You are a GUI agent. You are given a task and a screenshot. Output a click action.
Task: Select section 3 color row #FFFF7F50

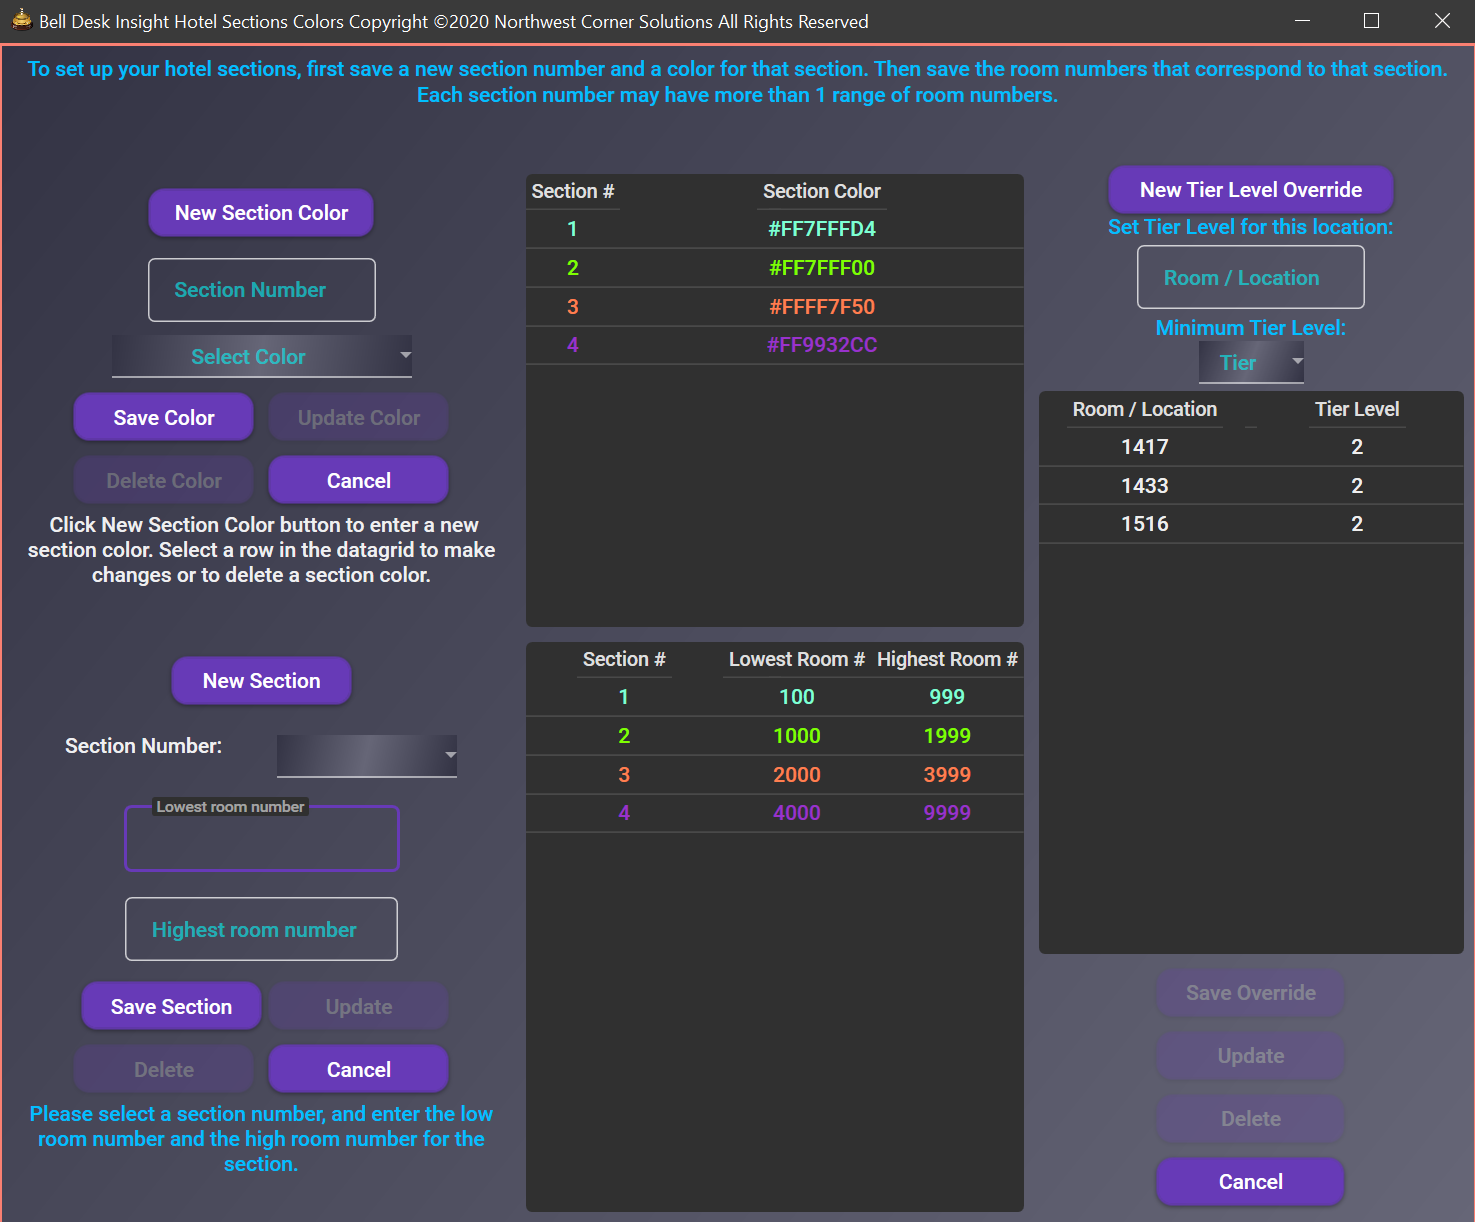tap(774, 307)
